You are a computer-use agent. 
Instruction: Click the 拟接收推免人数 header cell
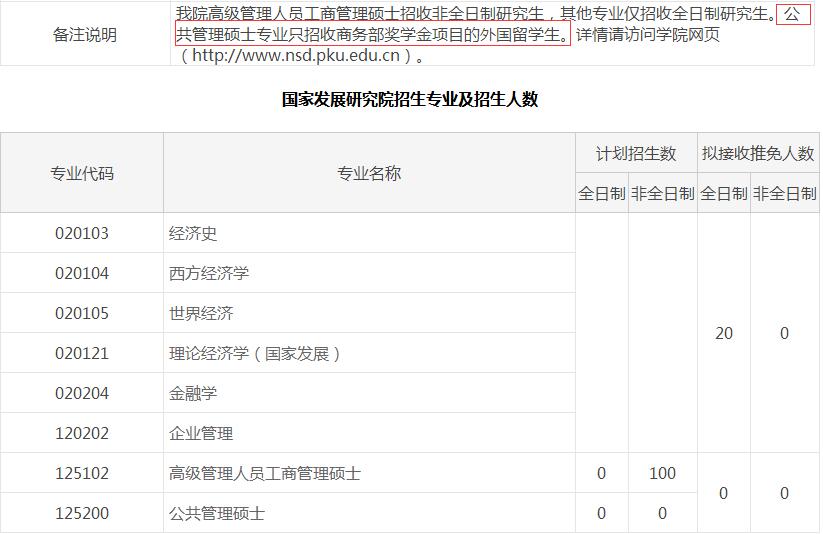(x=758, y=153)
